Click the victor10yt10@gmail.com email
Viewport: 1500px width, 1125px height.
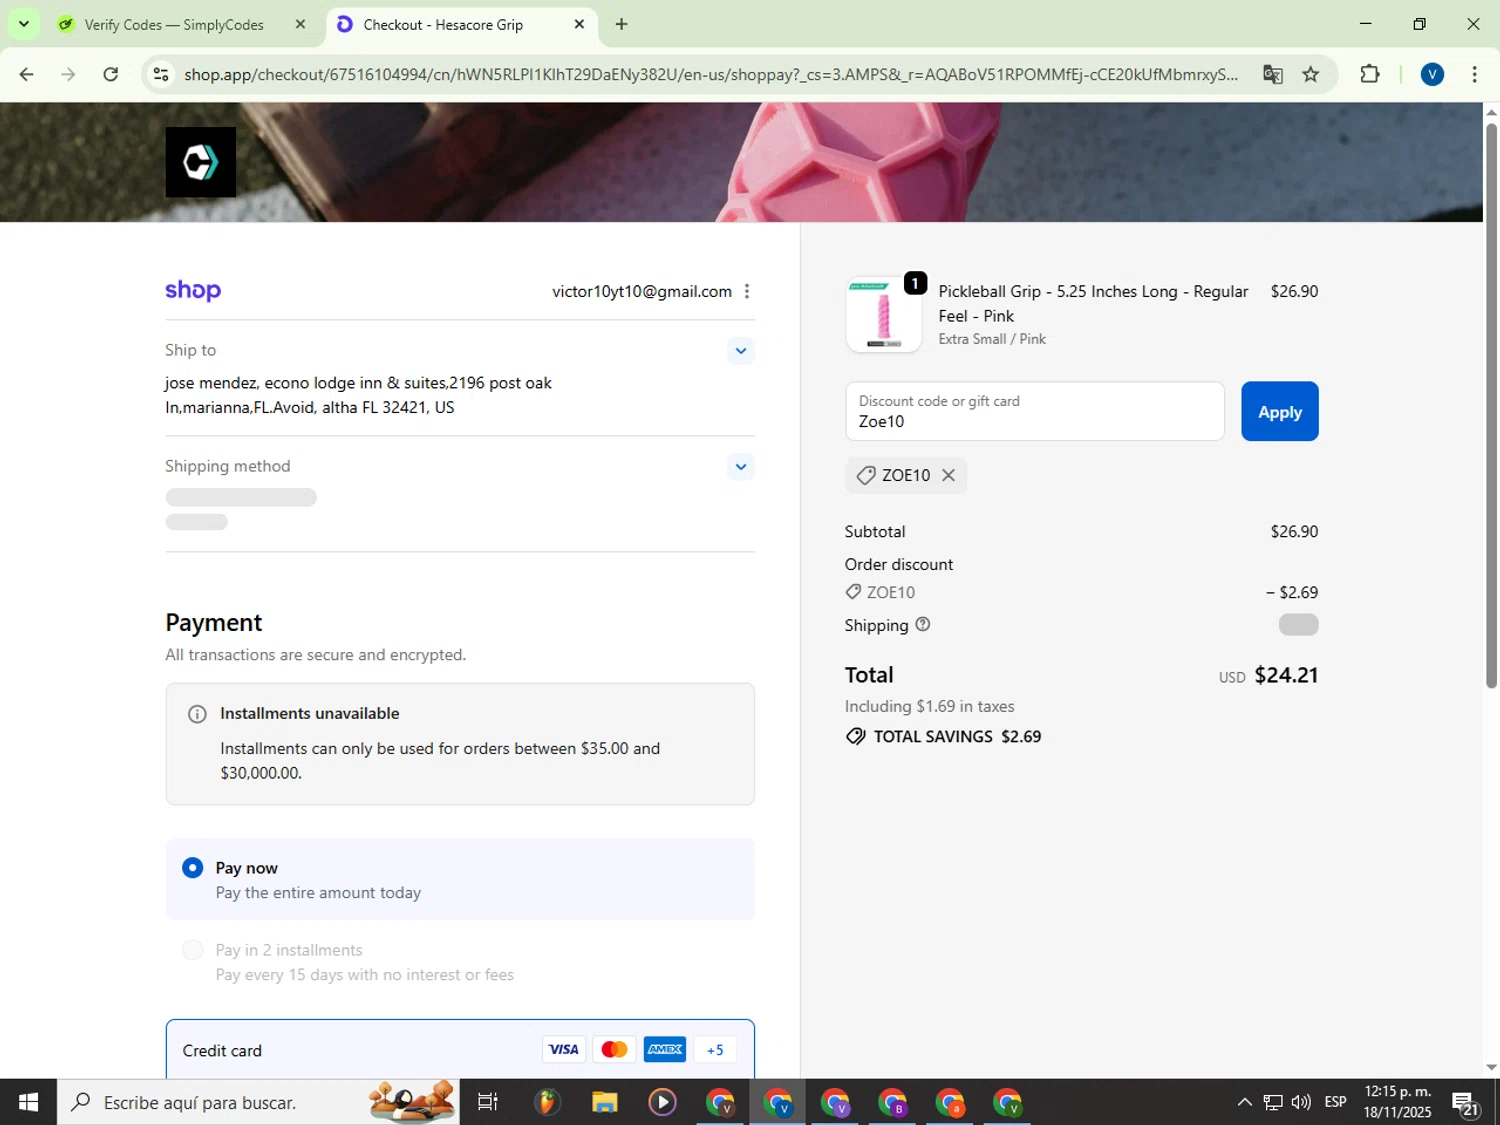tap(642, 291)
